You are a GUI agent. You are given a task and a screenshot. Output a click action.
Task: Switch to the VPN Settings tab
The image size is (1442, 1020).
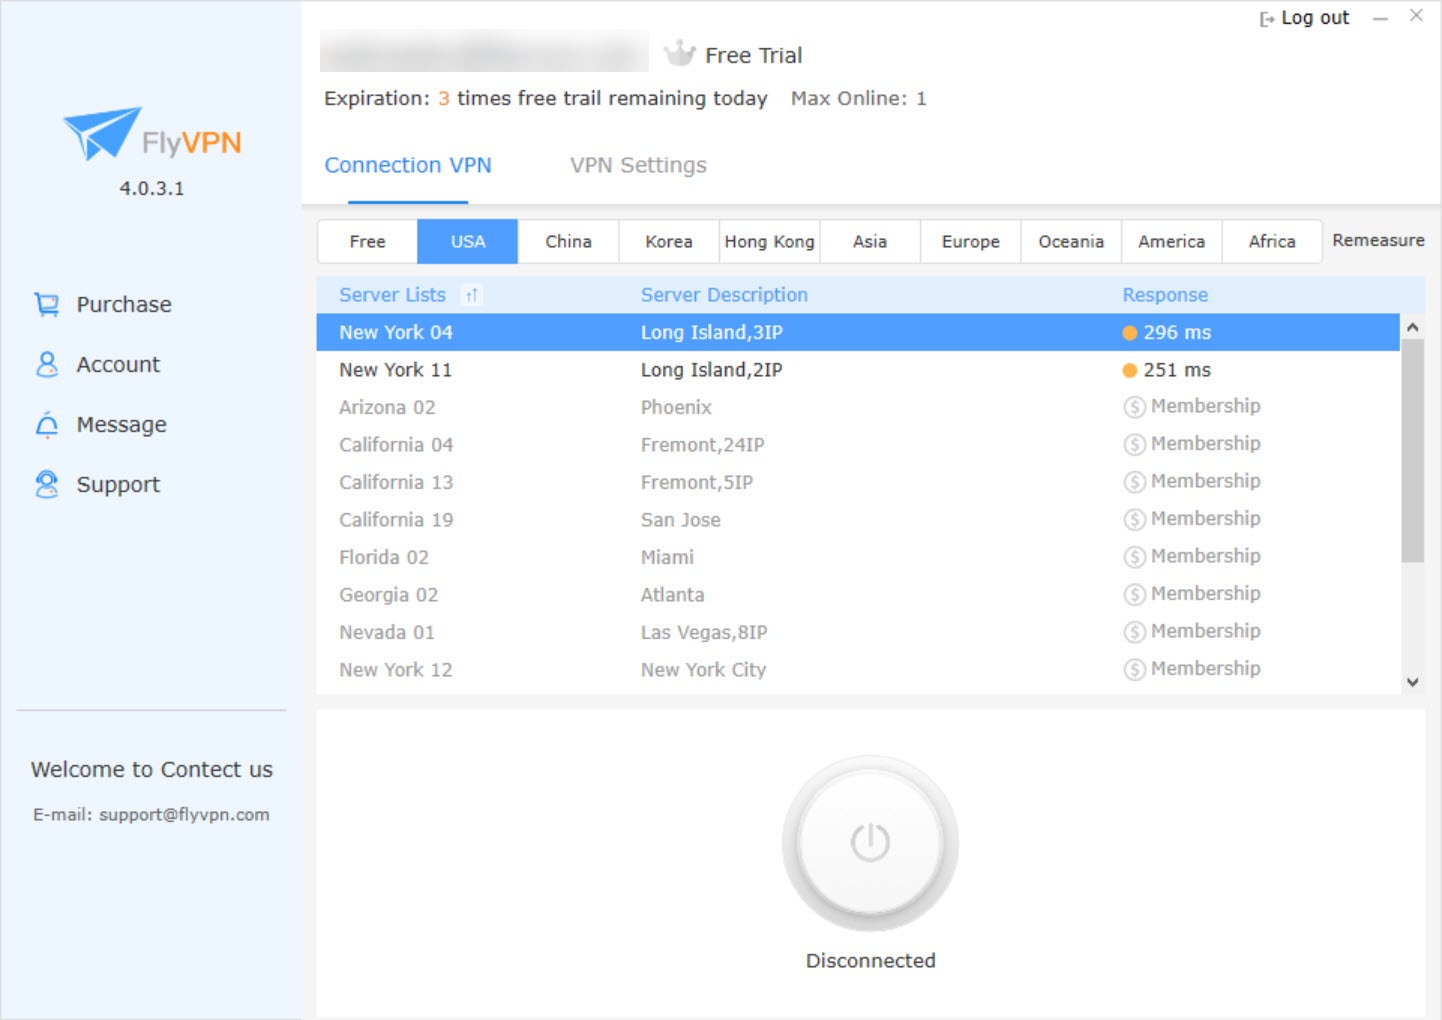(x=638, y=165)
